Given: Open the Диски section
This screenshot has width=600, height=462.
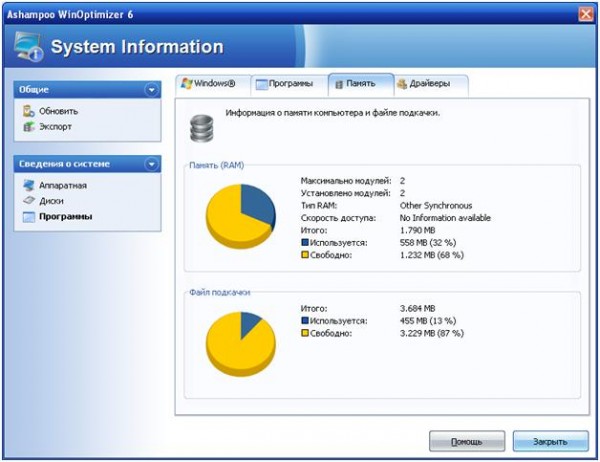Looking at the screenshot, I should (51, 201).
